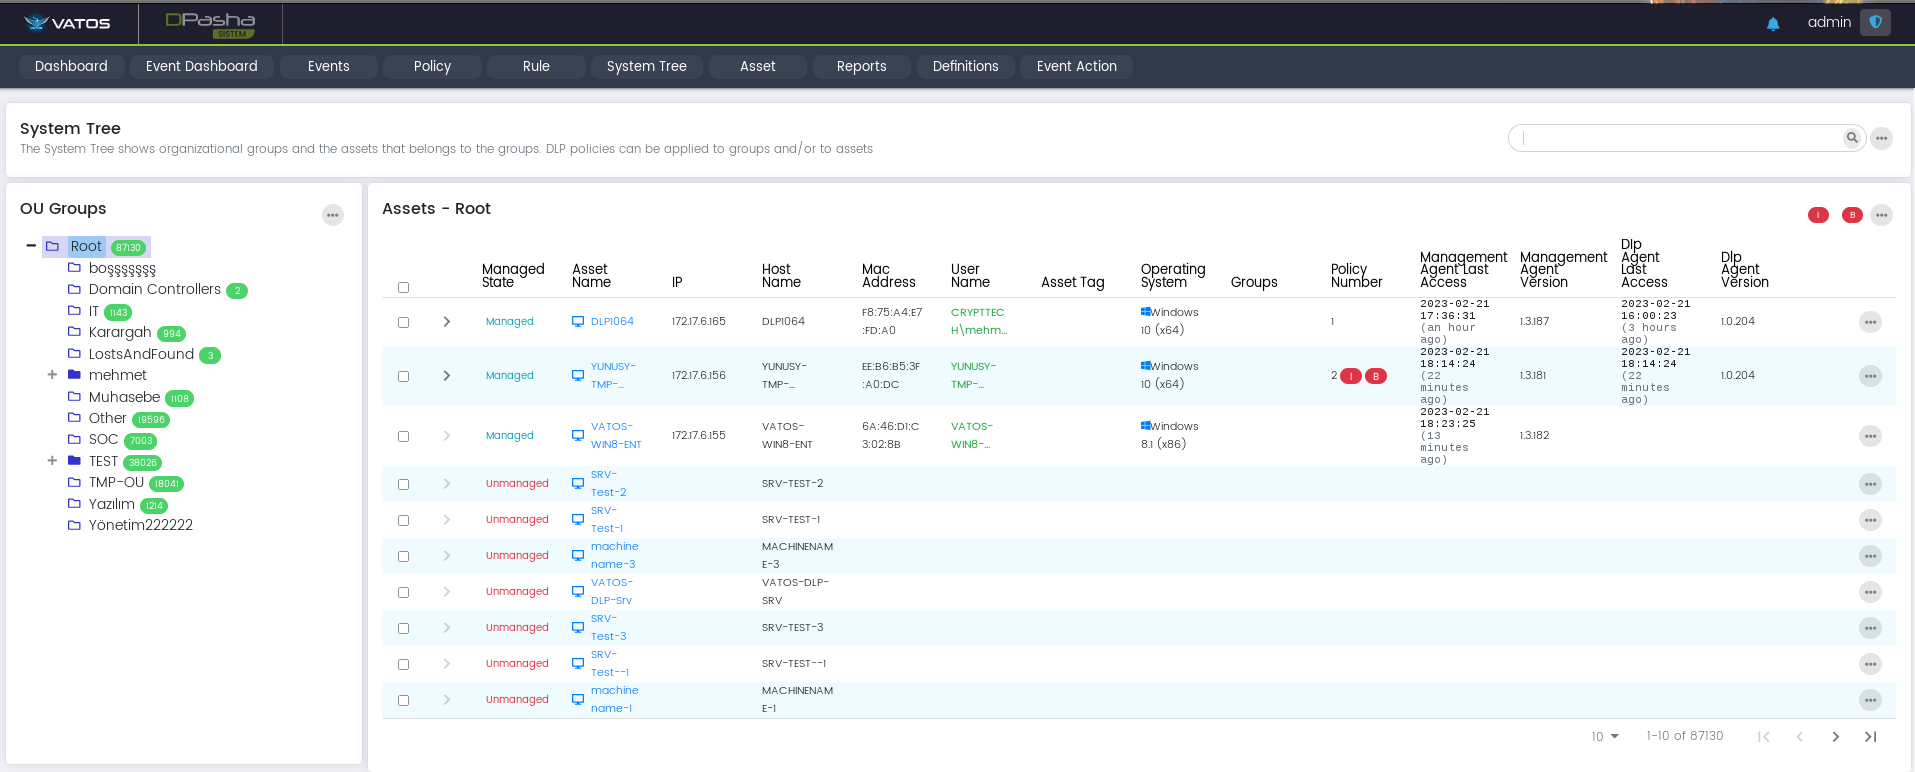Expand YUNUSY-TMP row details

pyautogui.click(x=447, y=376)
